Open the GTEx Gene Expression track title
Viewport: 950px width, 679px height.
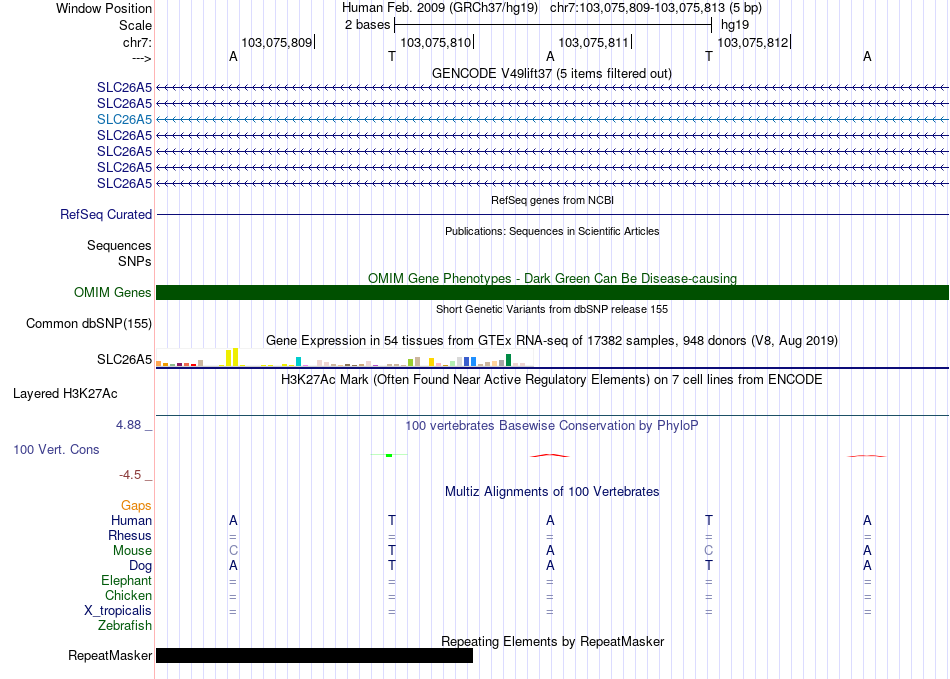552,340
